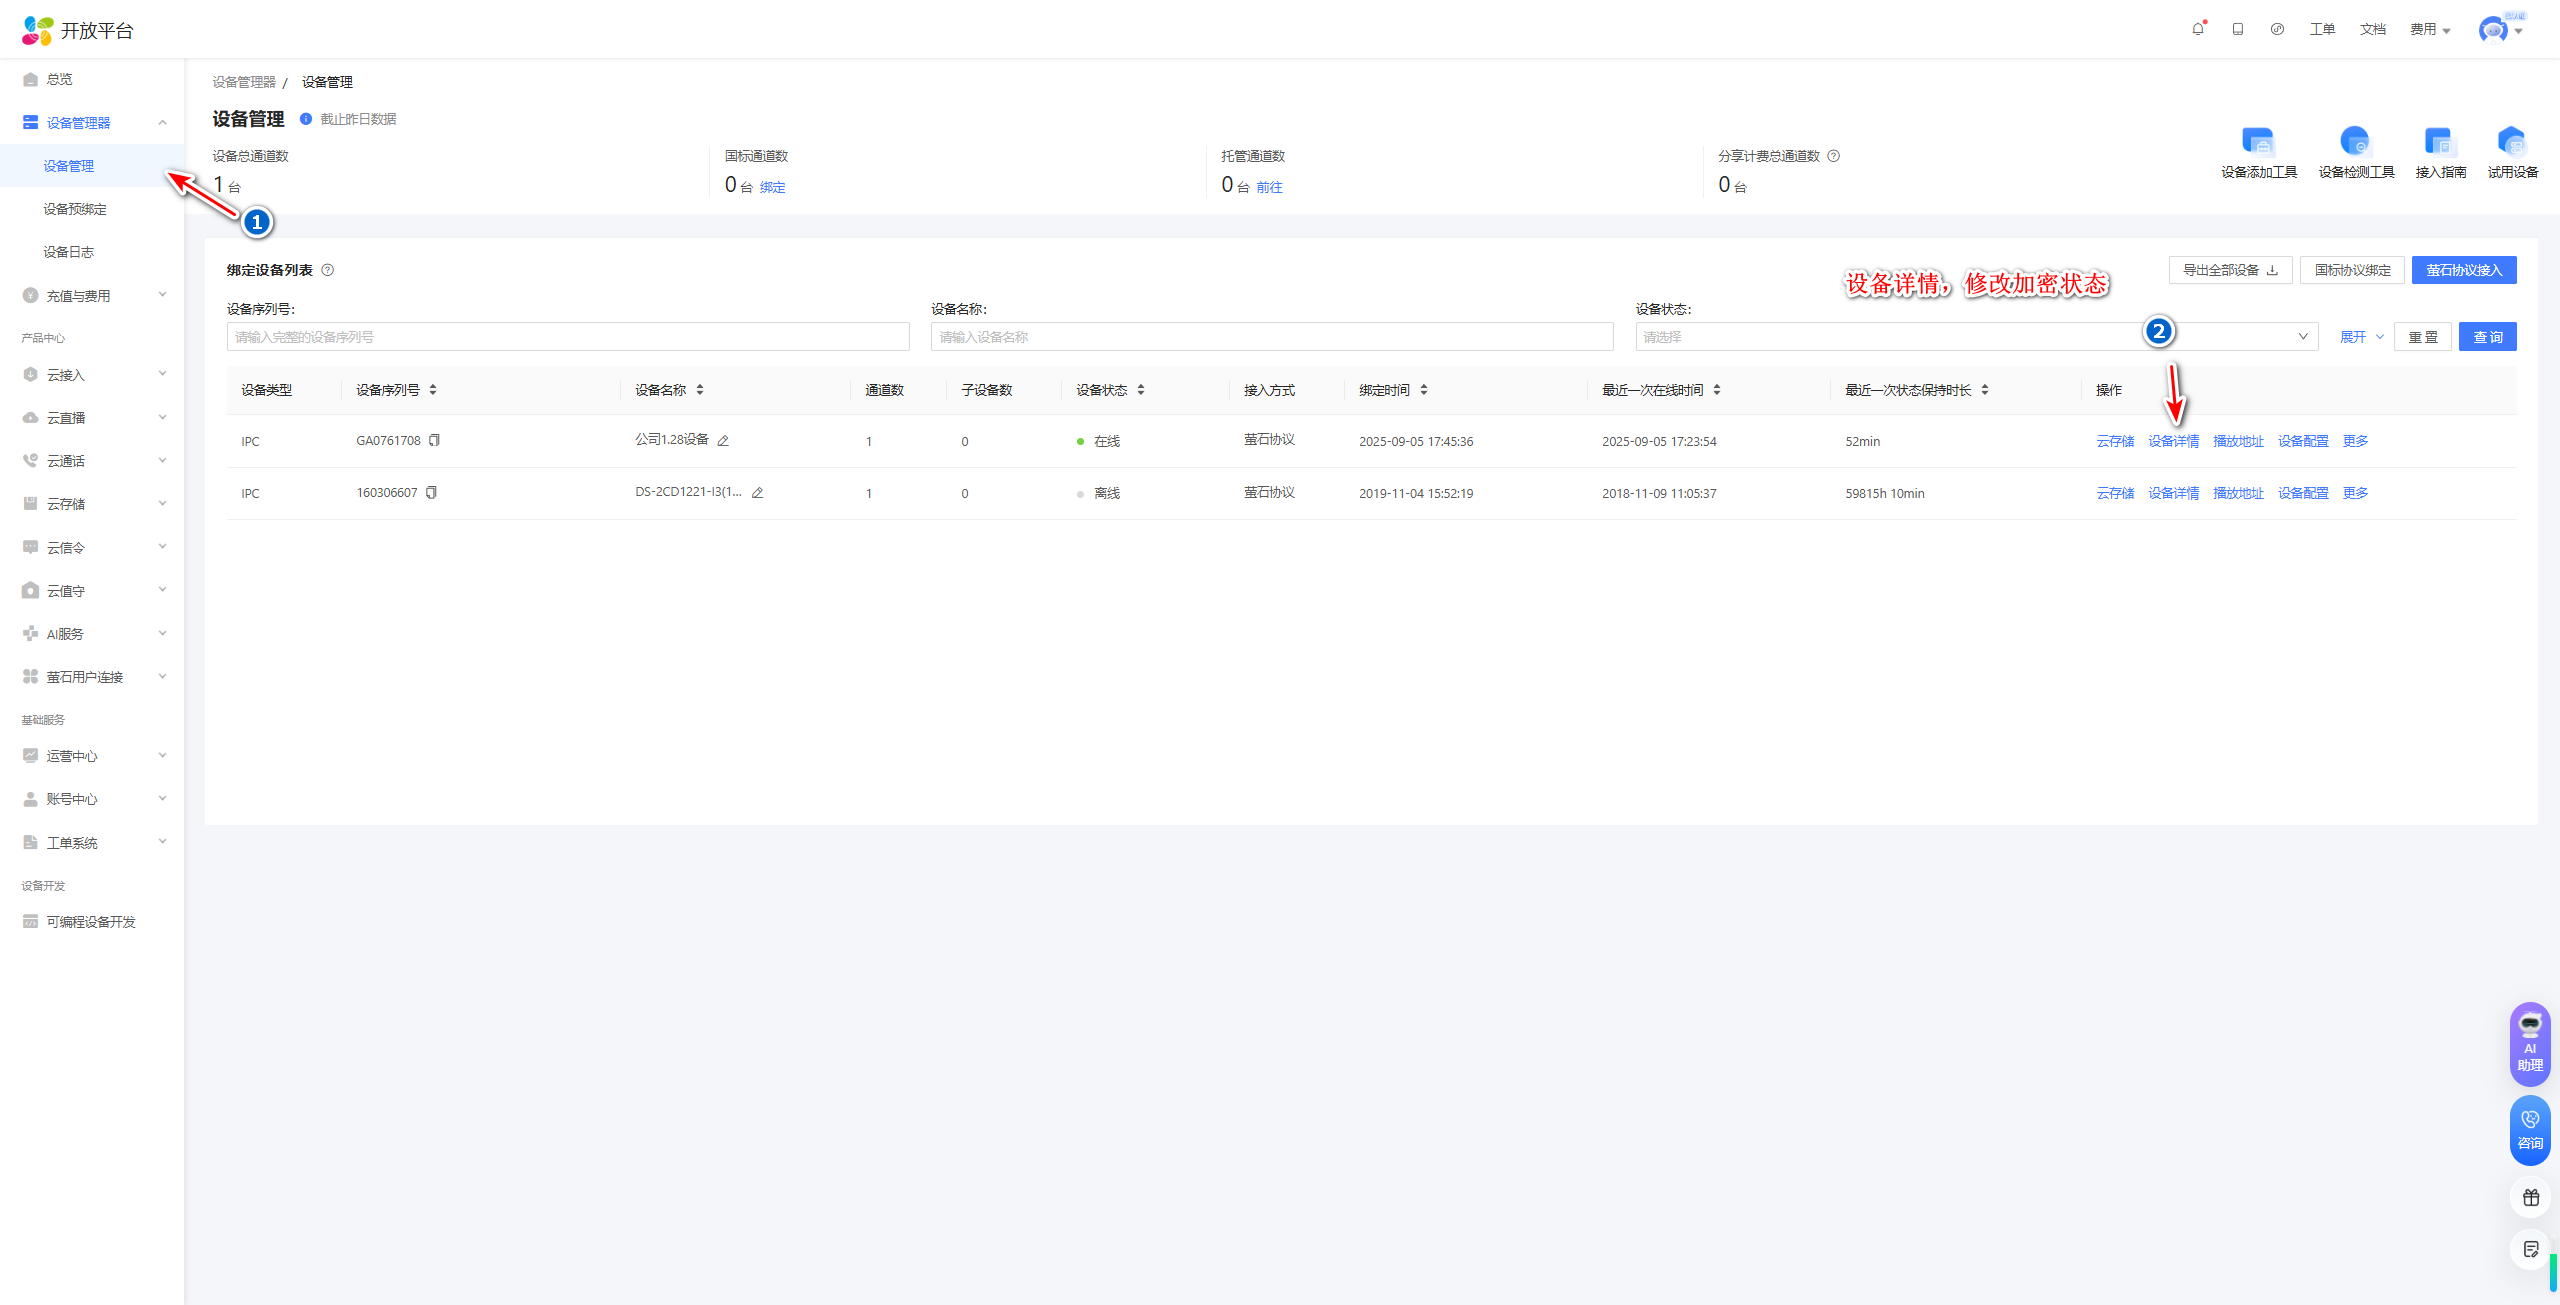Click the trial device icon
The width and height of the screenshot is (2560, 1305).
point(2511,142)
